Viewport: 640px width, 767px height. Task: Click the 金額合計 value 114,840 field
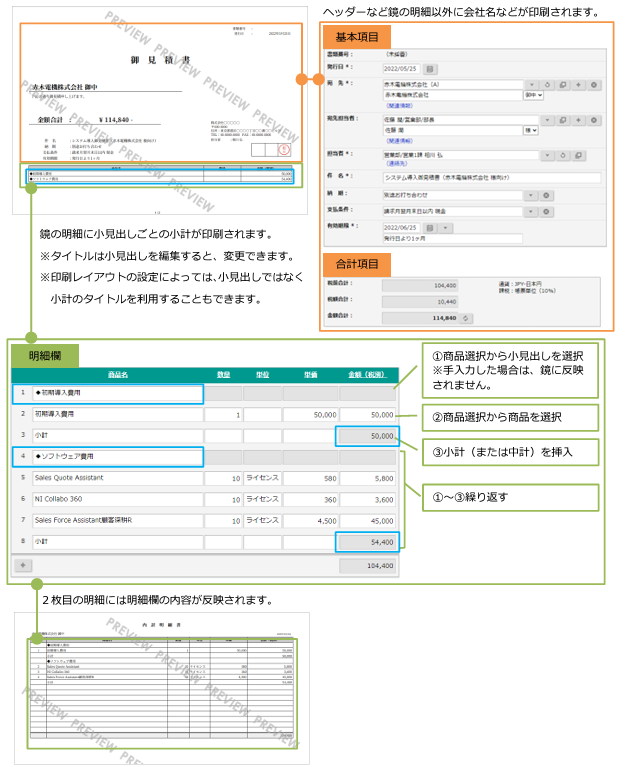pos(420,318)
